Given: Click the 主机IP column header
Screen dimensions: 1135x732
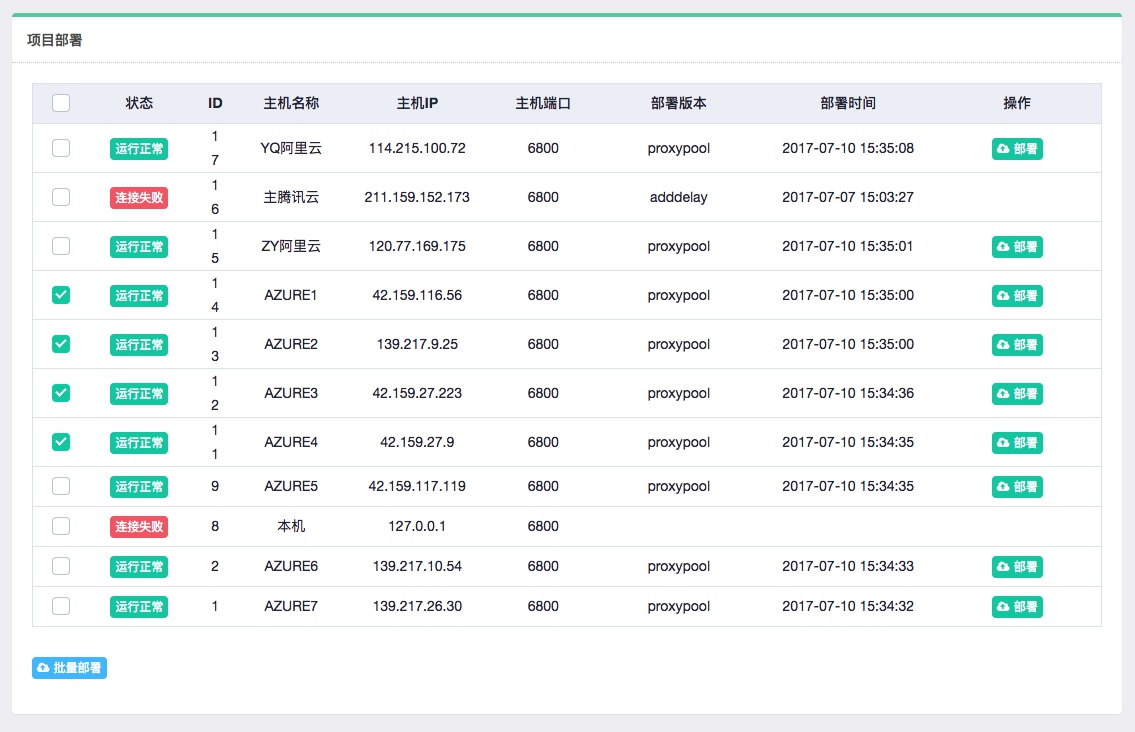Looking at the screenshot, I should pos(417,103).
